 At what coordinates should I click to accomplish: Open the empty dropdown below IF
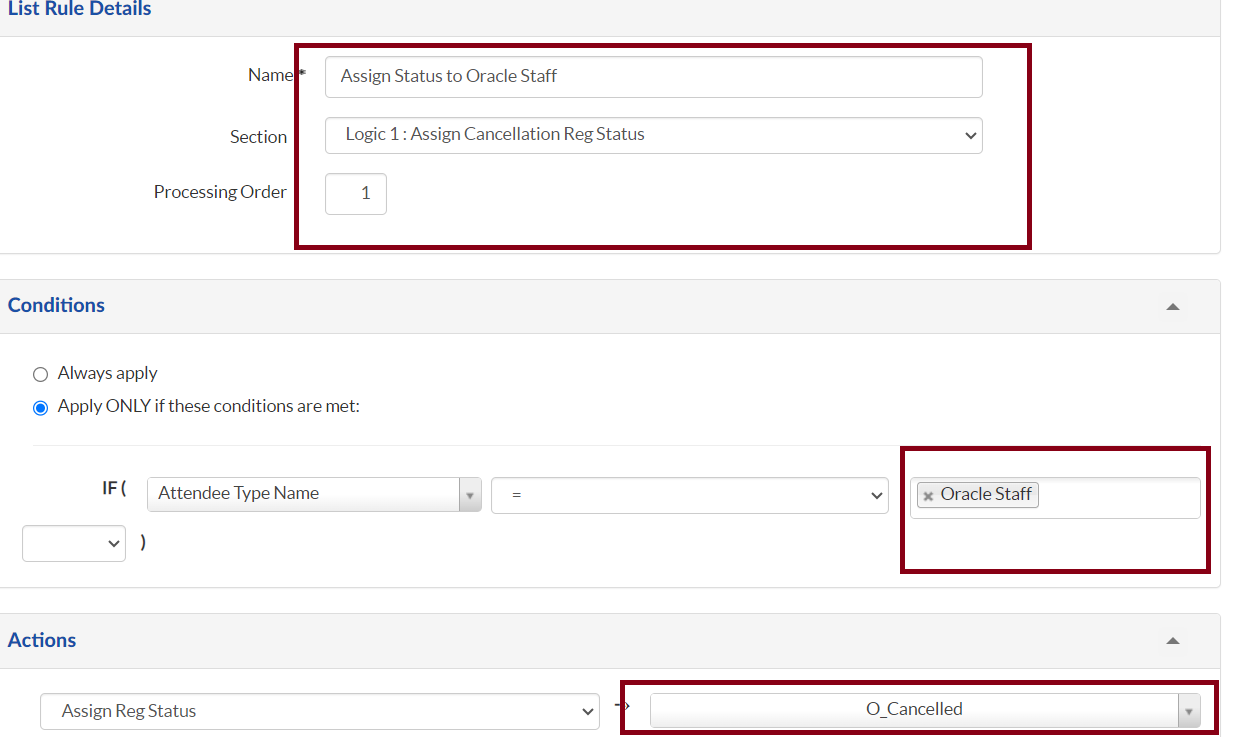pos(74,543)
